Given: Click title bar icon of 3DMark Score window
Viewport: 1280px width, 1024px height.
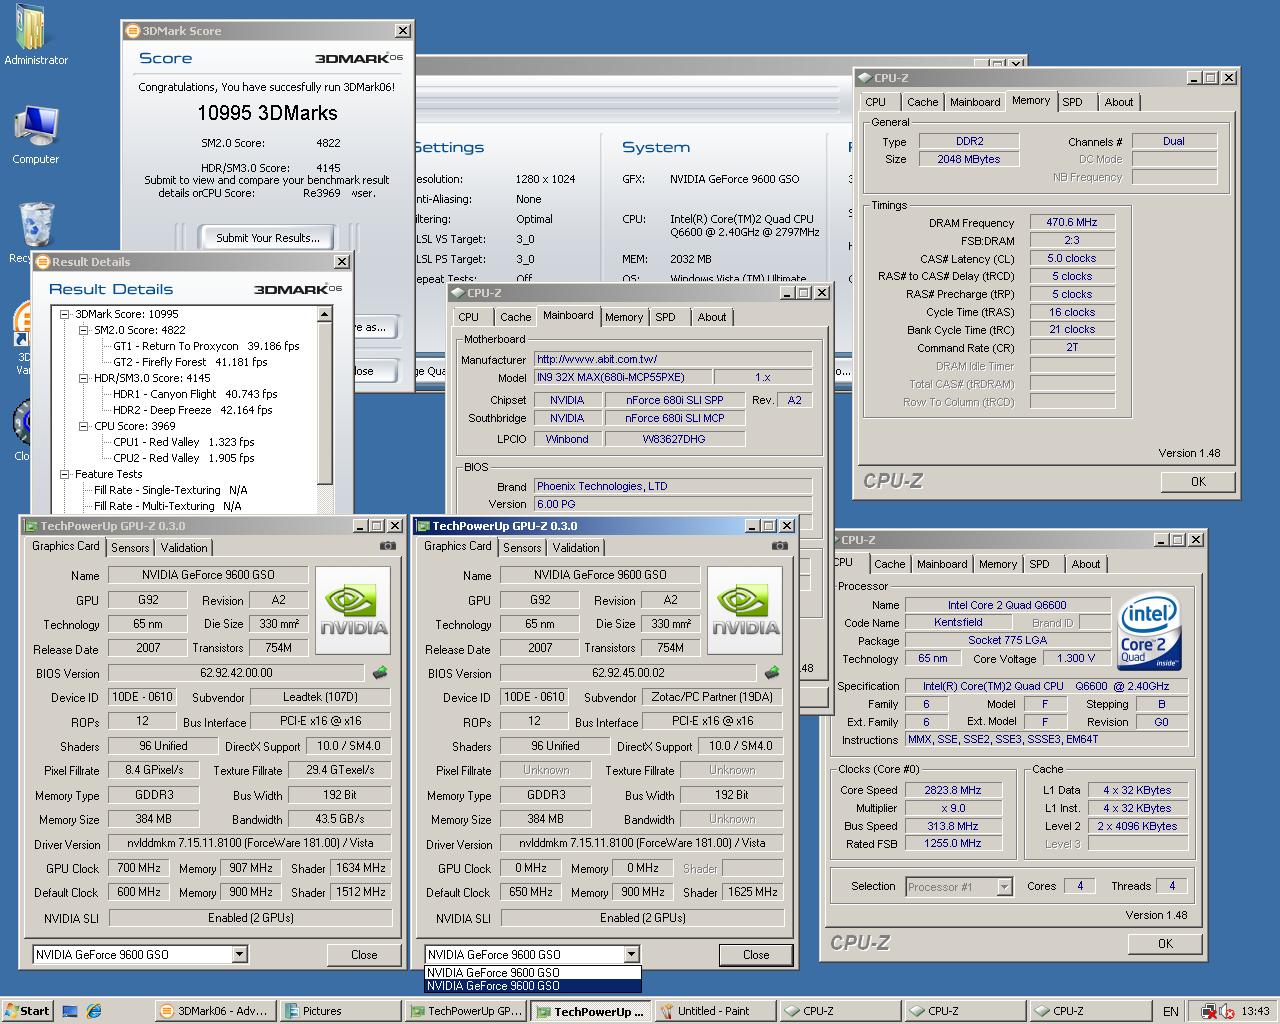Looking at the screenshot, I should [x=132, y=31].
